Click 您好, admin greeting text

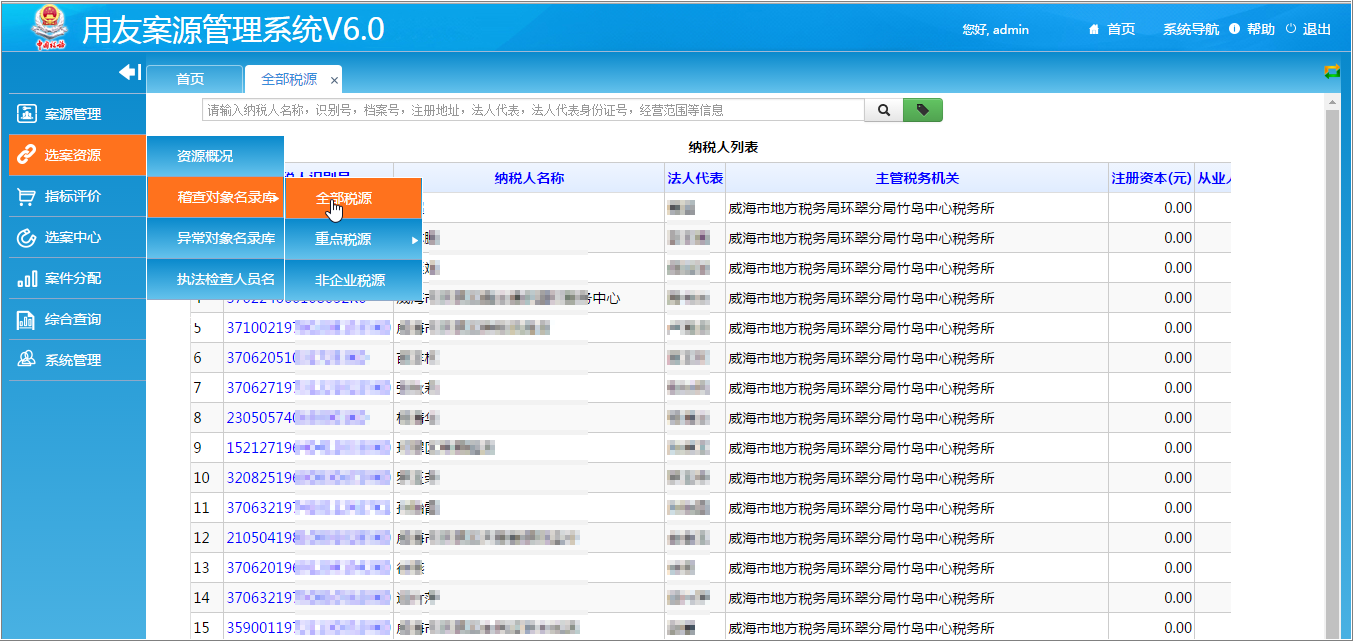995,29
